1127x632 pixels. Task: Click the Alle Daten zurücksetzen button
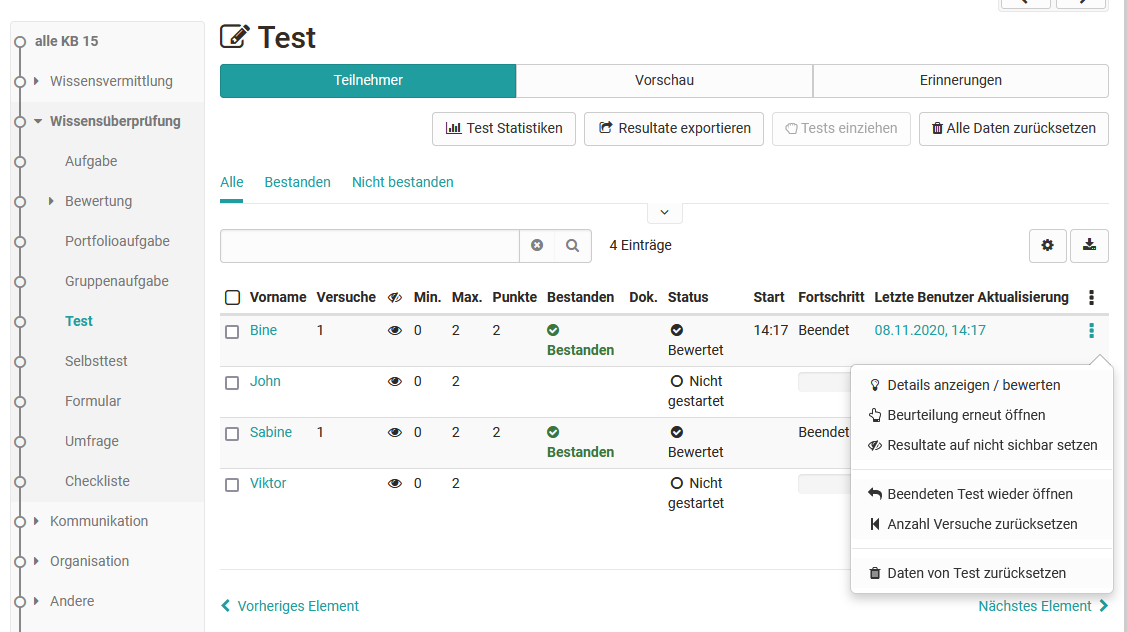[x=1013, y=128]
